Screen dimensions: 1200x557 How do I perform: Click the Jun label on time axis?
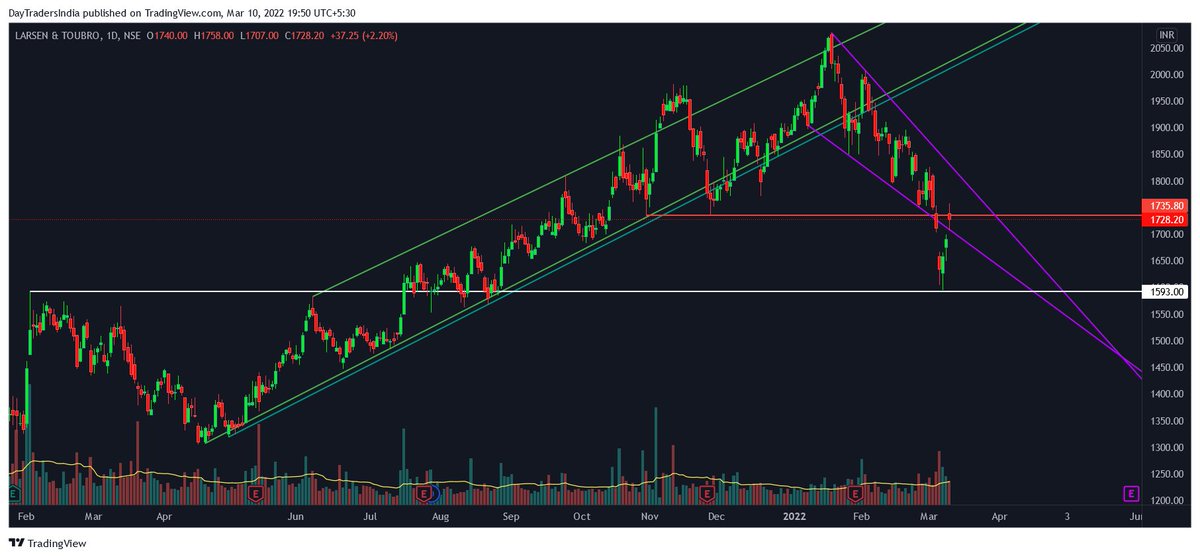click(x=295, y=517)
